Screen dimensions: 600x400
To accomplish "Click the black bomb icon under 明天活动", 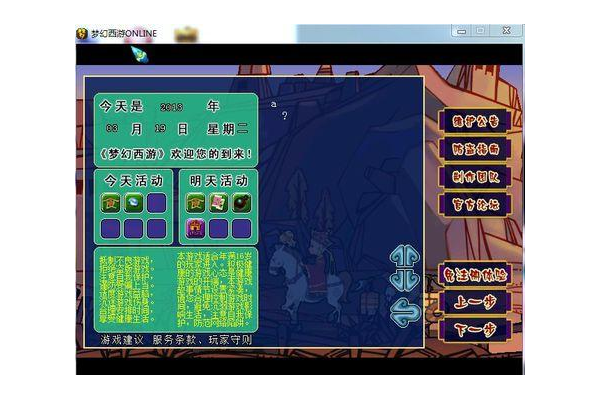I will pos(242,203).
